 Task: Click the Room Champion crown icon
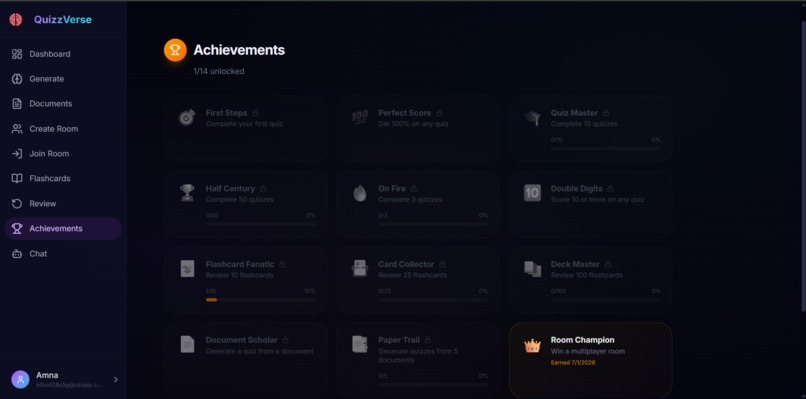tap(533, 346)
